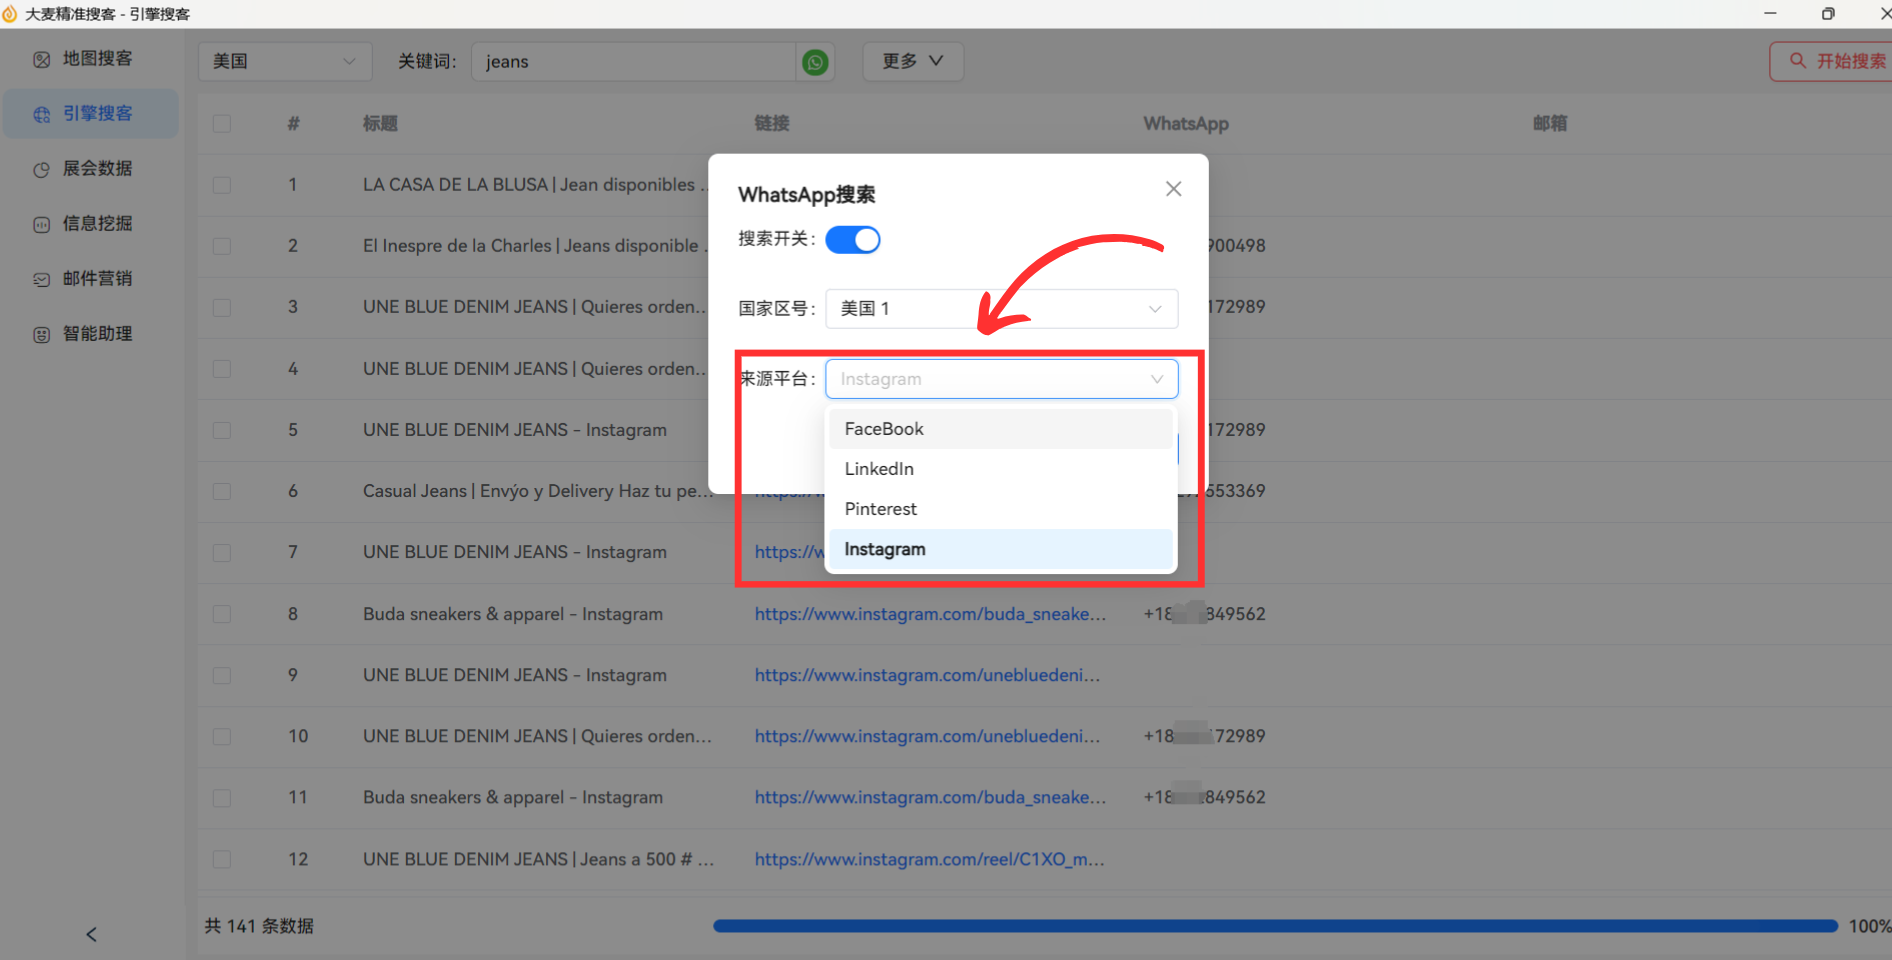Check the box for row 12
Viewport: 1892px width, 960px height.
222,859
